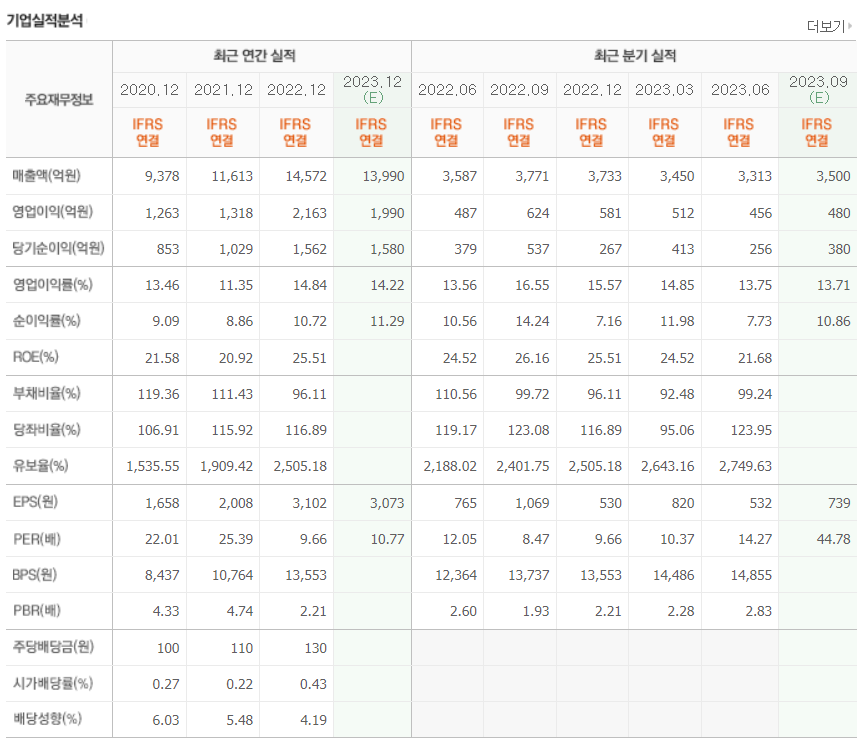
Task: Click the 더보기 arrow icon
Action: (x=850, y=26)
